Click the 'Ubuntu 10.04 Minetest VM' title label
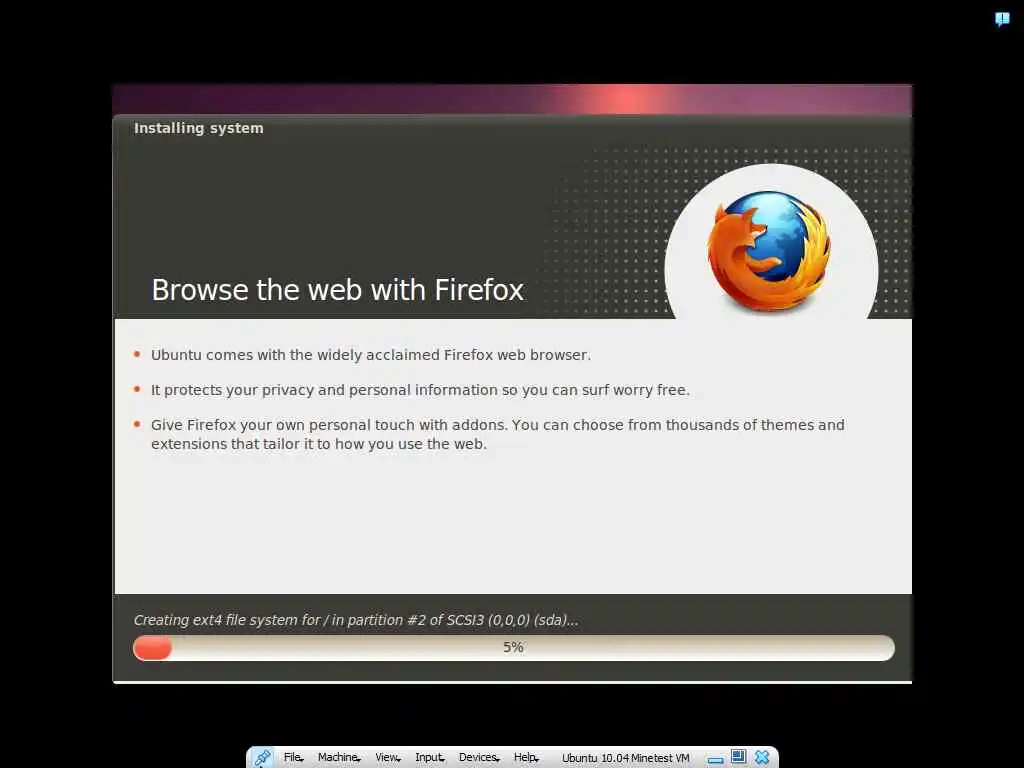This screenshot has width=1024, height=768. 626,758
